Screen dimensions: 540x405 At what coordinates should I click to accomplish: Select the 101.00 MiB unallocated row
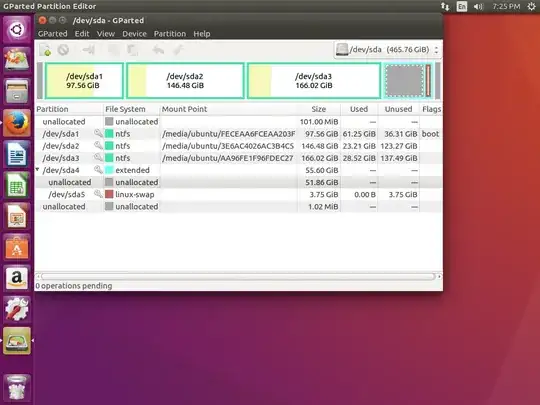point(239,122)
